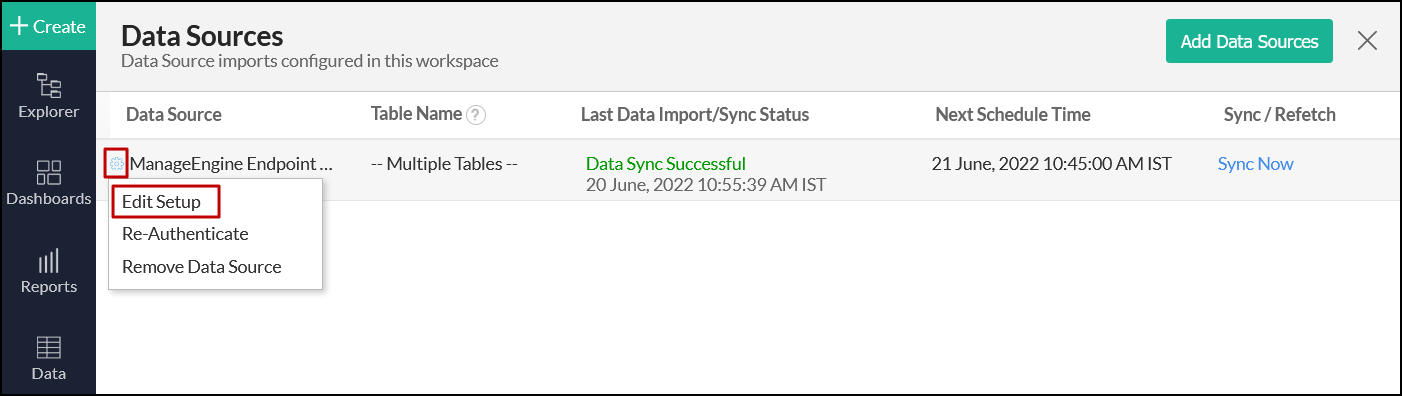
Task: Click the Sync / Refetch column header
Action: tap(1279, 115)
